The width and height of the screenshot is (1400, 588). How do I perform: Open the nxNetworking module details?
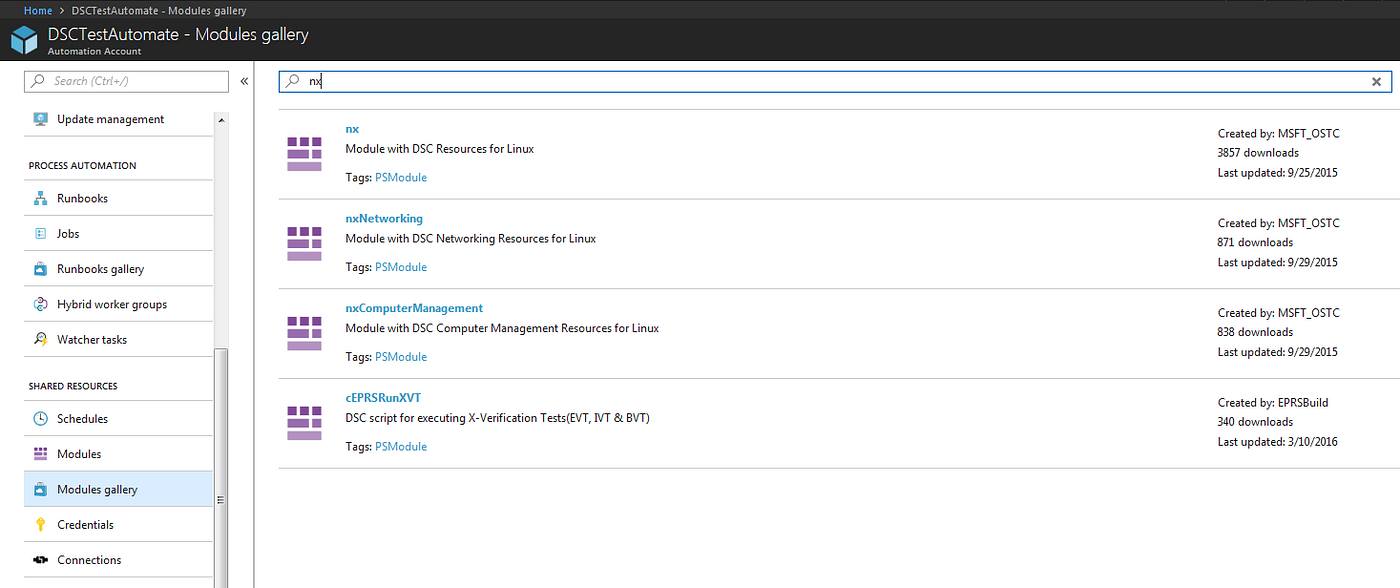click(x=384, y=218)
